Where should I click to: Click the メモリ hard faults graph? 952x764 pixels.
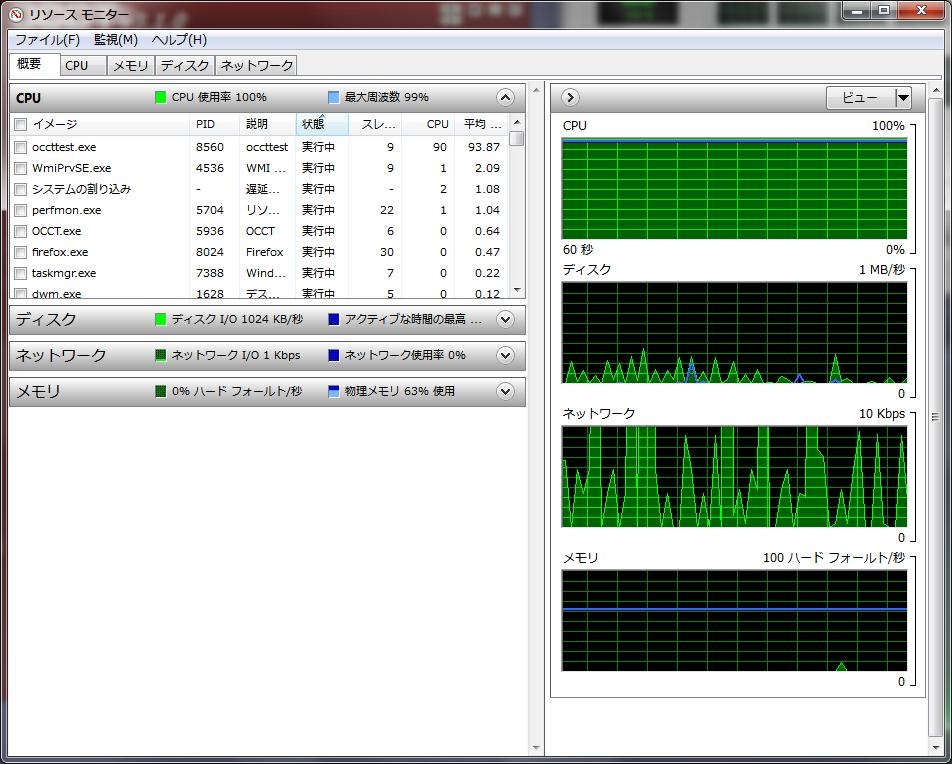click(734, 621)
